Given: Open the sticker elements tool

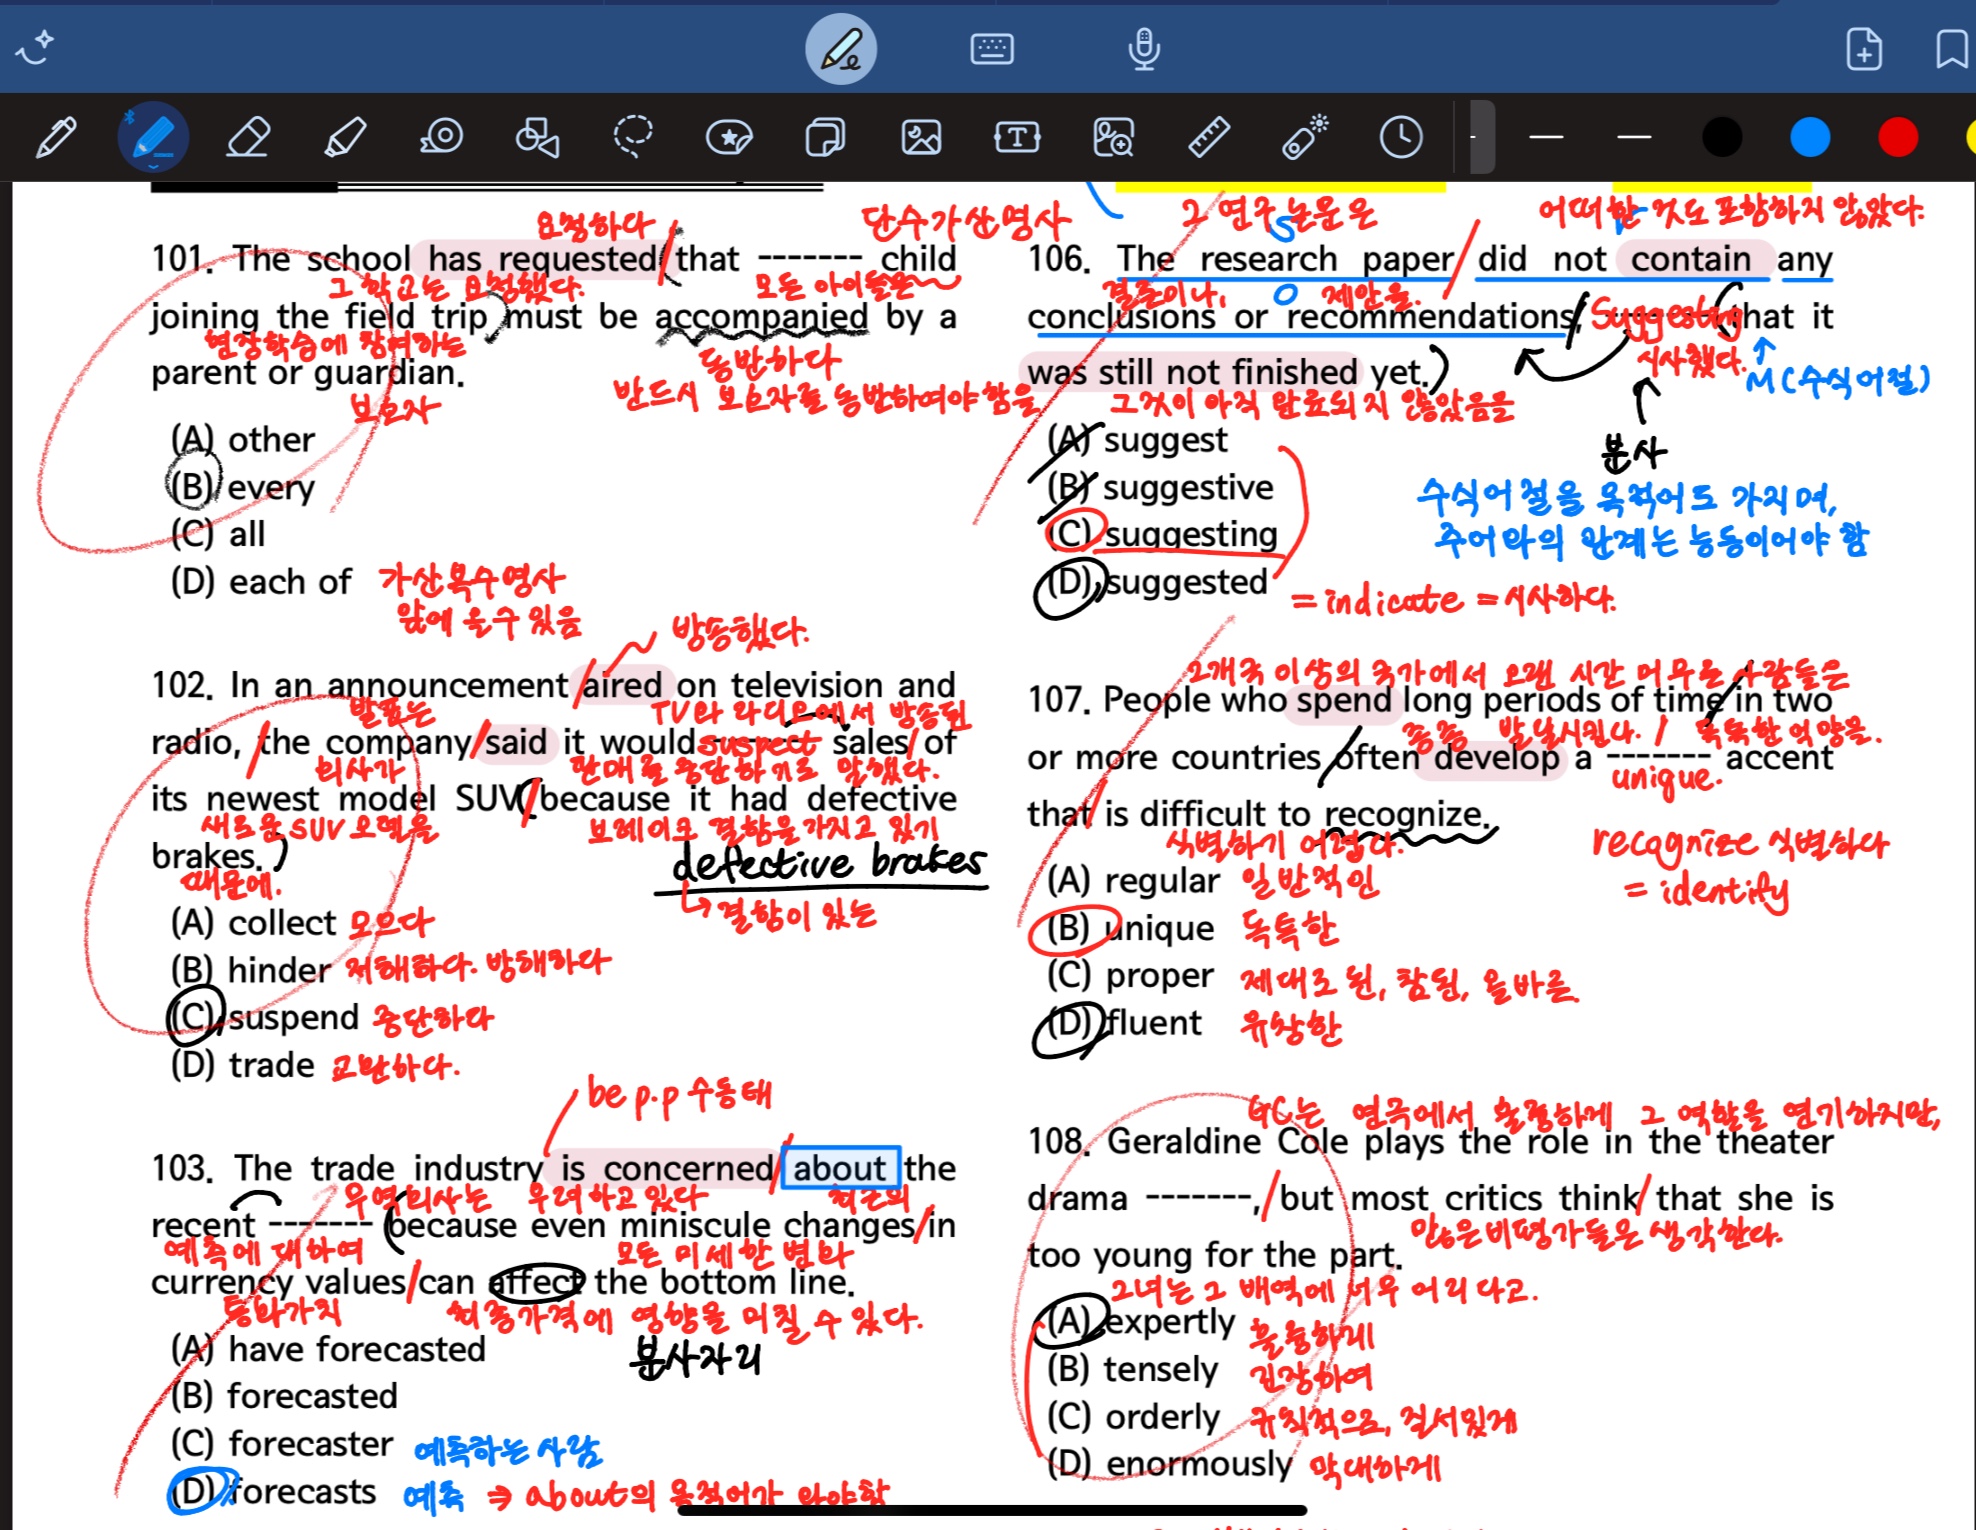Looking at the screenshot, I should (x=729, y=137).
